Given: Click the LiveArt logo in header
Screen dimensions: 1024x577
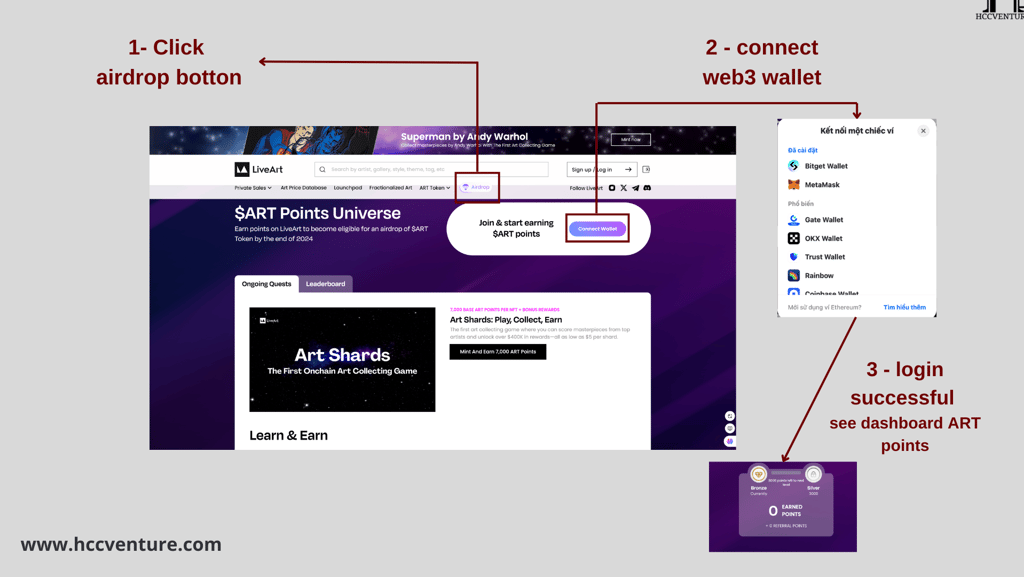Looking at the screenshot, I should [259, 169].
